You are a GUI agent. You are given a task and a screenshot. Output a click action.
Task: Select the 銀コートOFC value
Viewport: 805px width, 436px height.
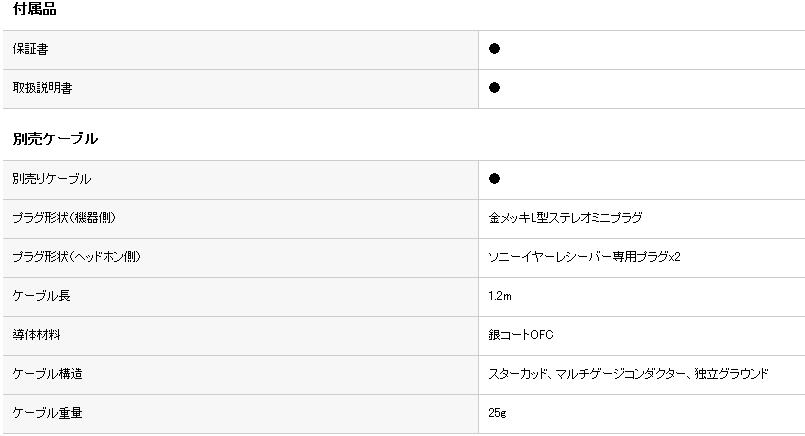coord(520,335)
